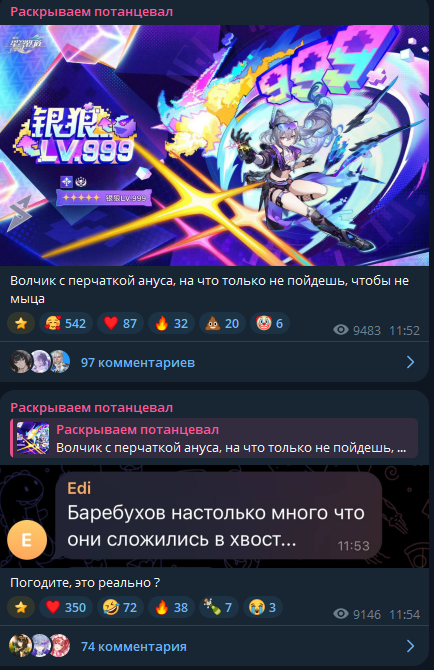Image resolution: width=434 pixels, height=670 pixels.
Task: Click the clown reaction showing 6
Action: tap(270, 323)
